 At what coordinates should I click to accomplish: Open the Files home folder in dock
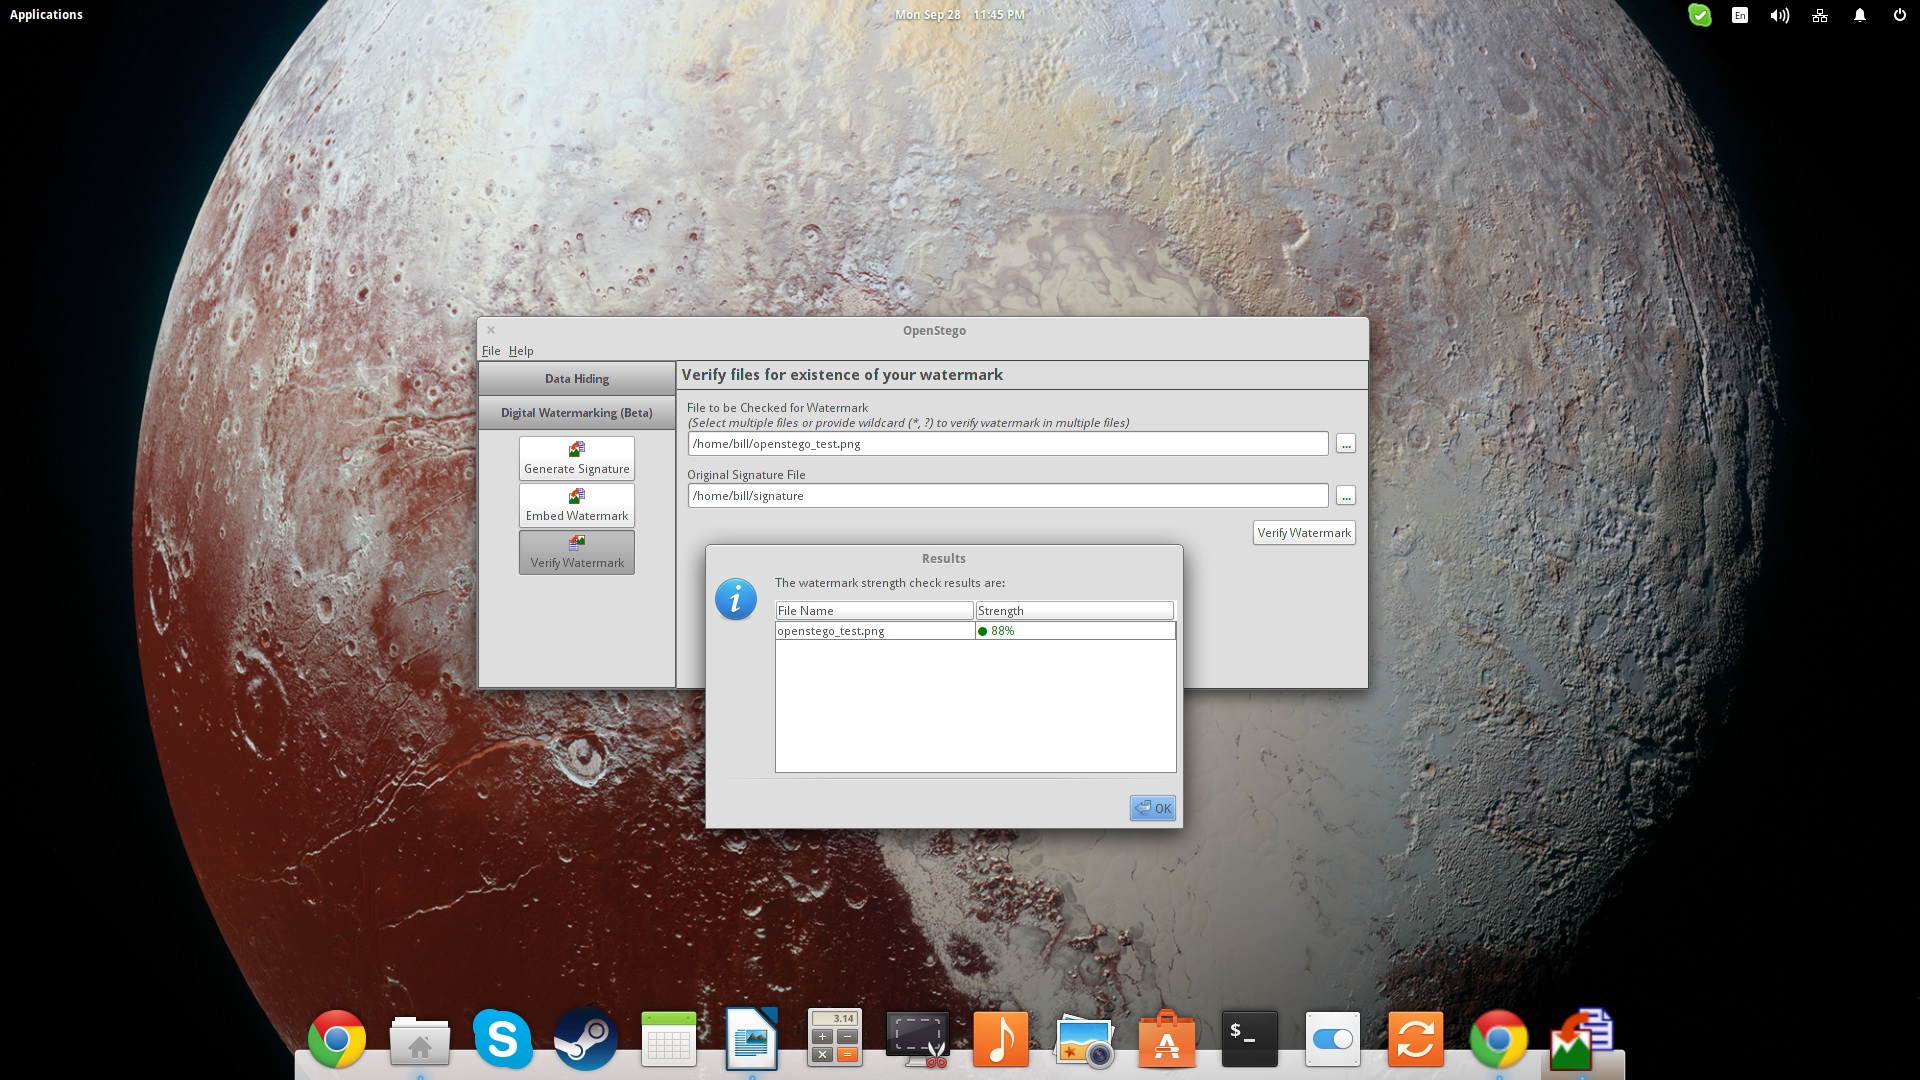420,1041
